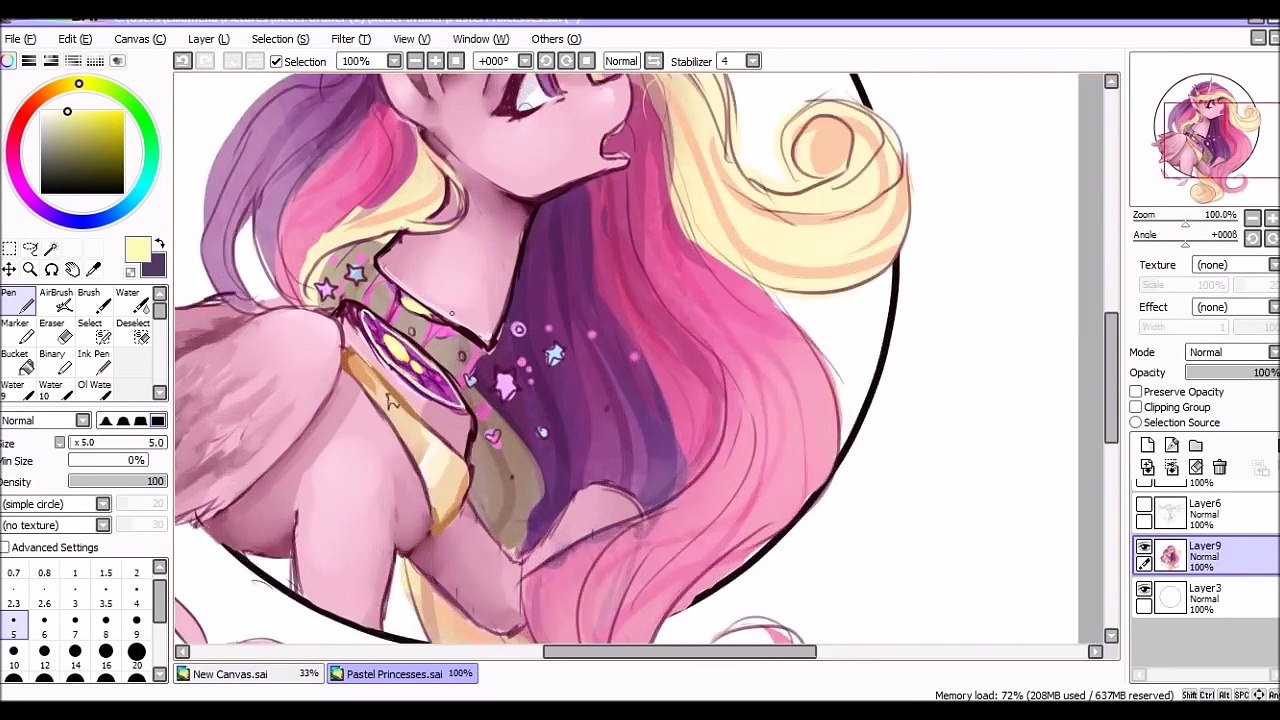
Task: Open the layer Mode dropdown
Action: tap(1232, 352)
